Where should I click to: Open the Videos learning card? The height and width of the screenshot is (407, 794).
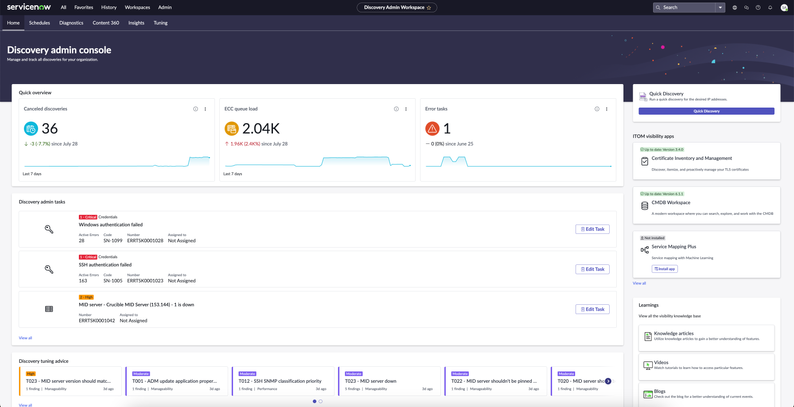[706, 367]
